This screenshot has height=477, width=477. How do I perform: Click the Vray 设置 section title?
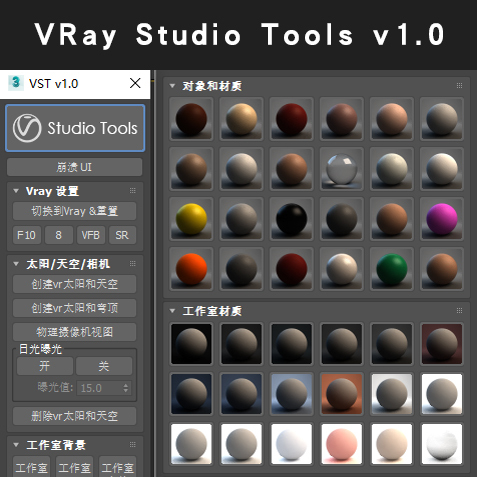click(x=52, y=191)
